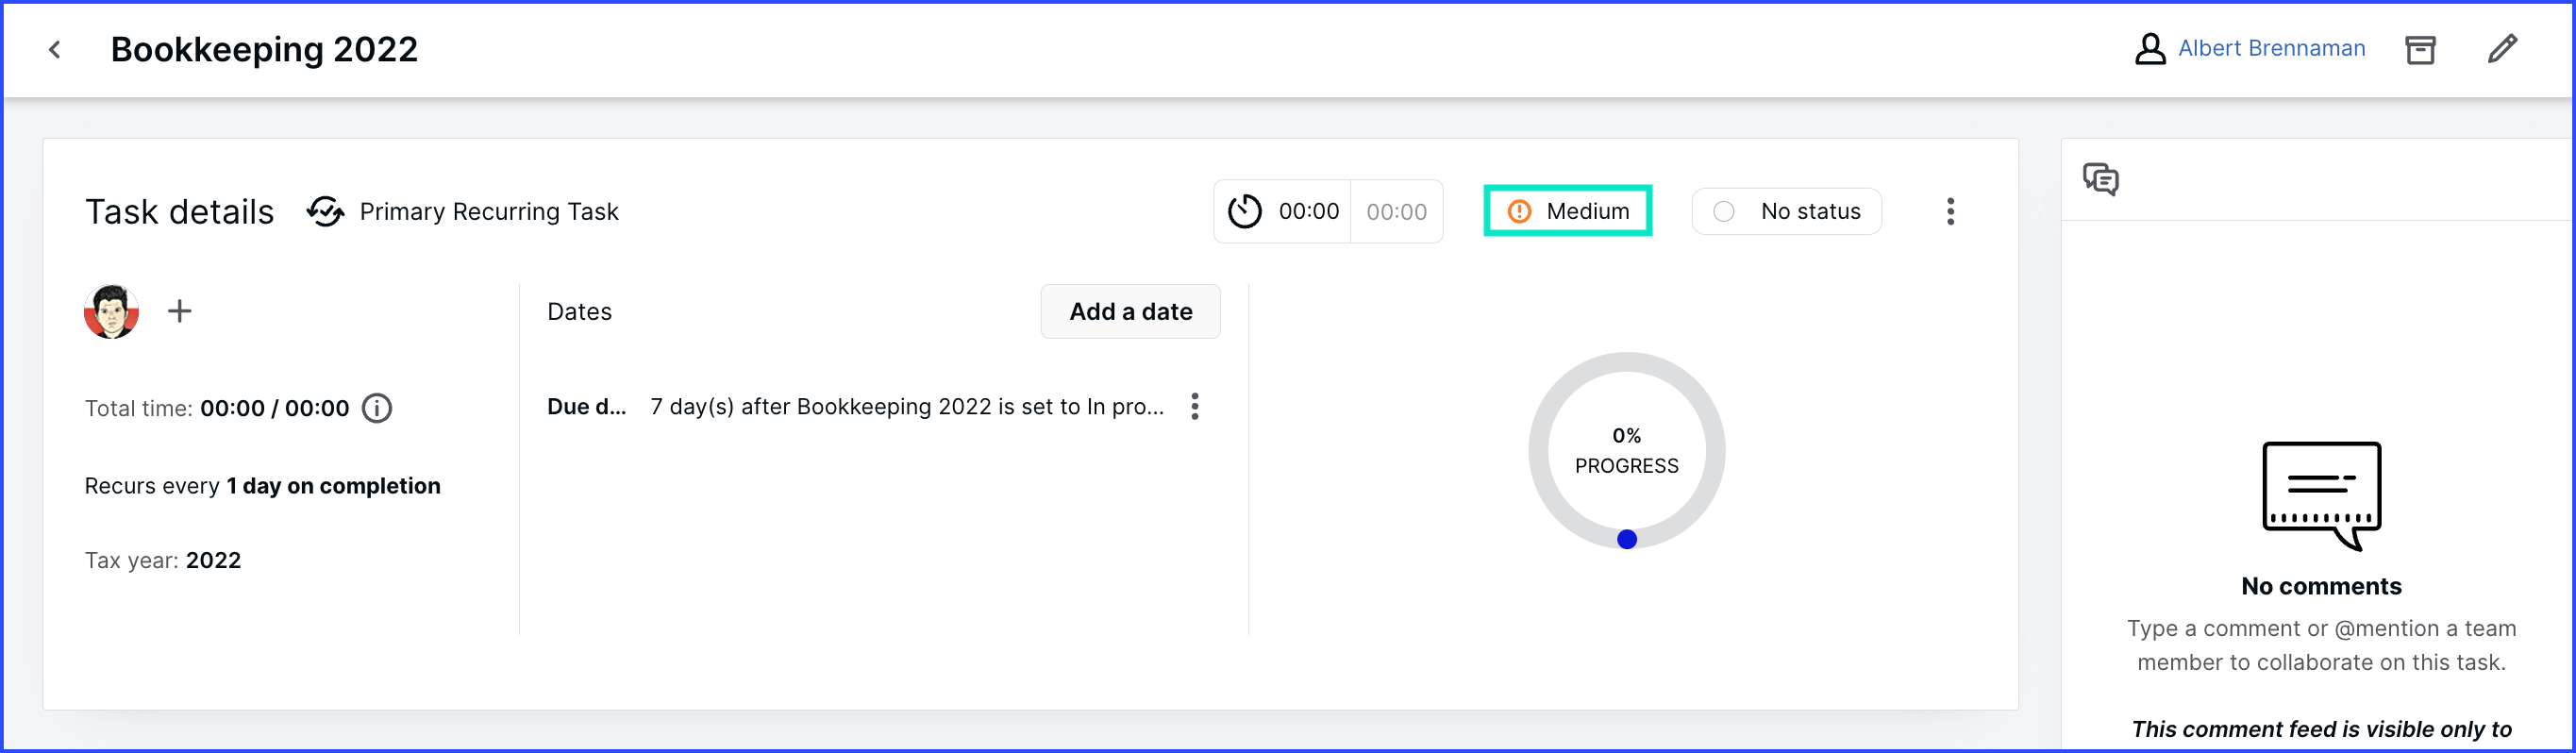
Task: Open Albert Brennaman client link
Action: pos(2271,48)
